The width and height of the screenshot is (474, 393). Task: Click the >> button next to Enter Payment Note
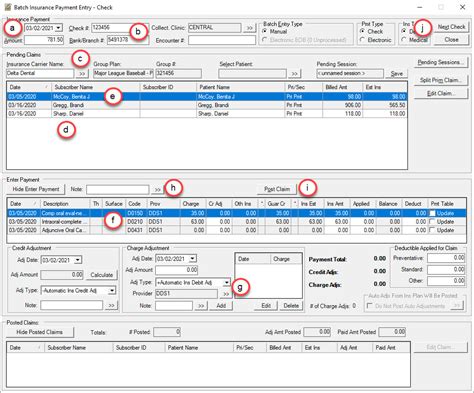[x=157, y=190]
